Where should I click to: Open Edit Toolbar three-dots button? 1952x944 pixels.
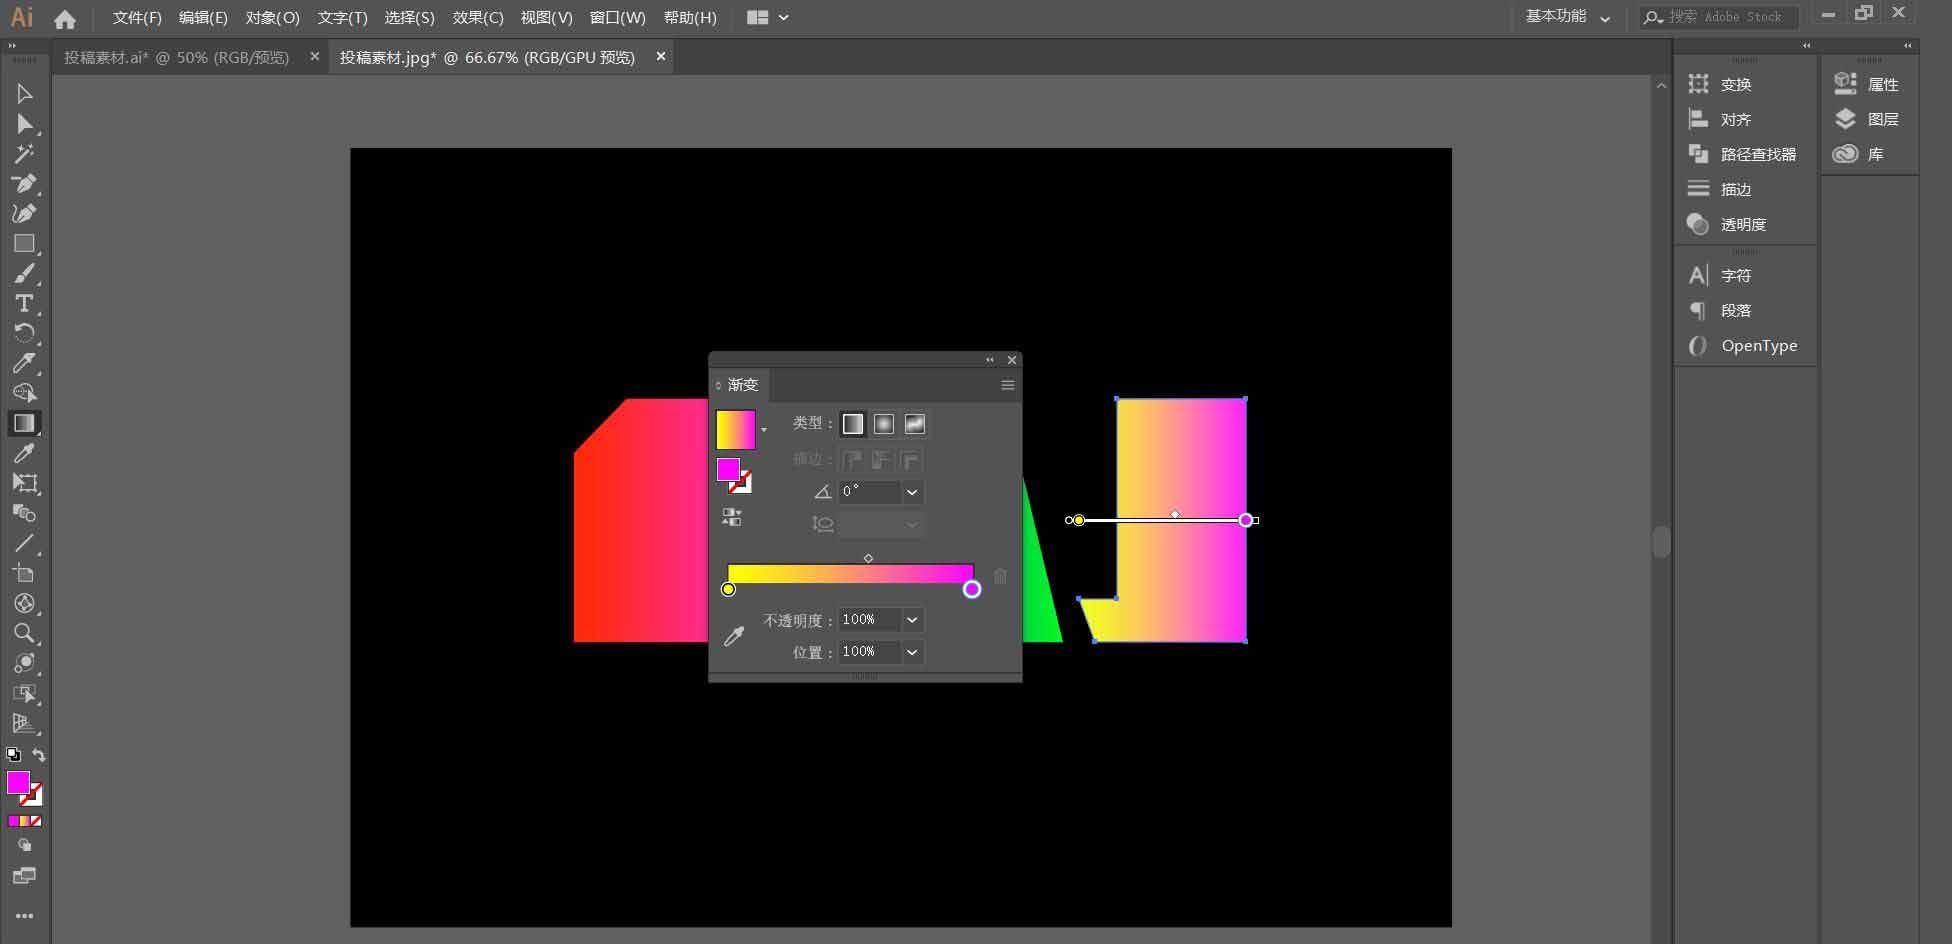pyautogui.click(x=24, y=915)
